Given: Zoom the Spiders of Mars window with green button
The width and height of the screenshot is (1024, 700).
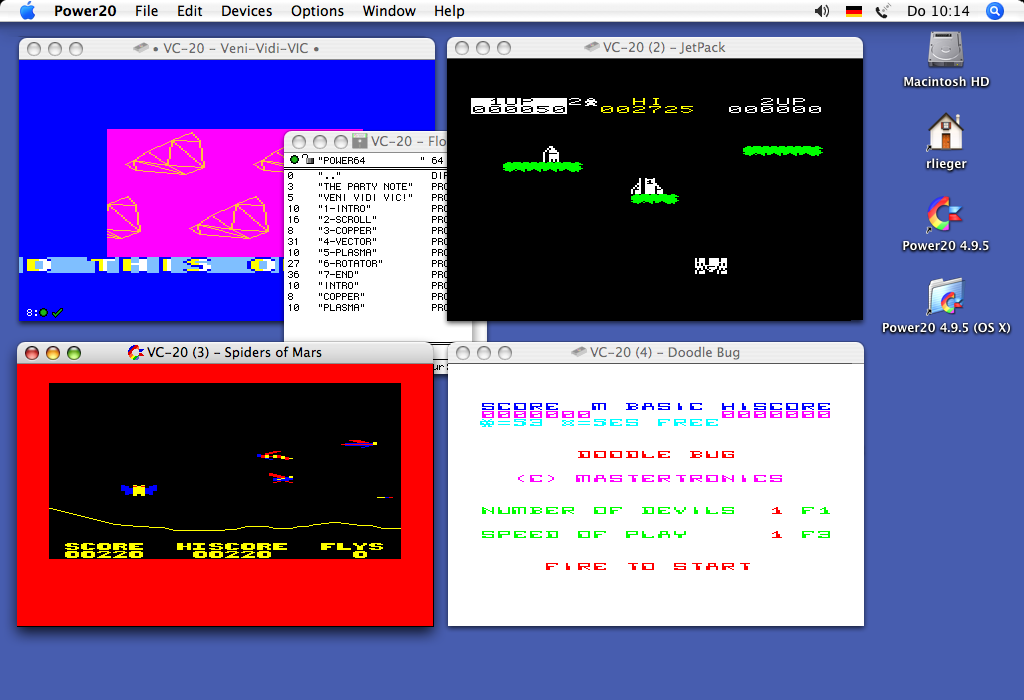Looking at the screenshot, I should point(74,353).
